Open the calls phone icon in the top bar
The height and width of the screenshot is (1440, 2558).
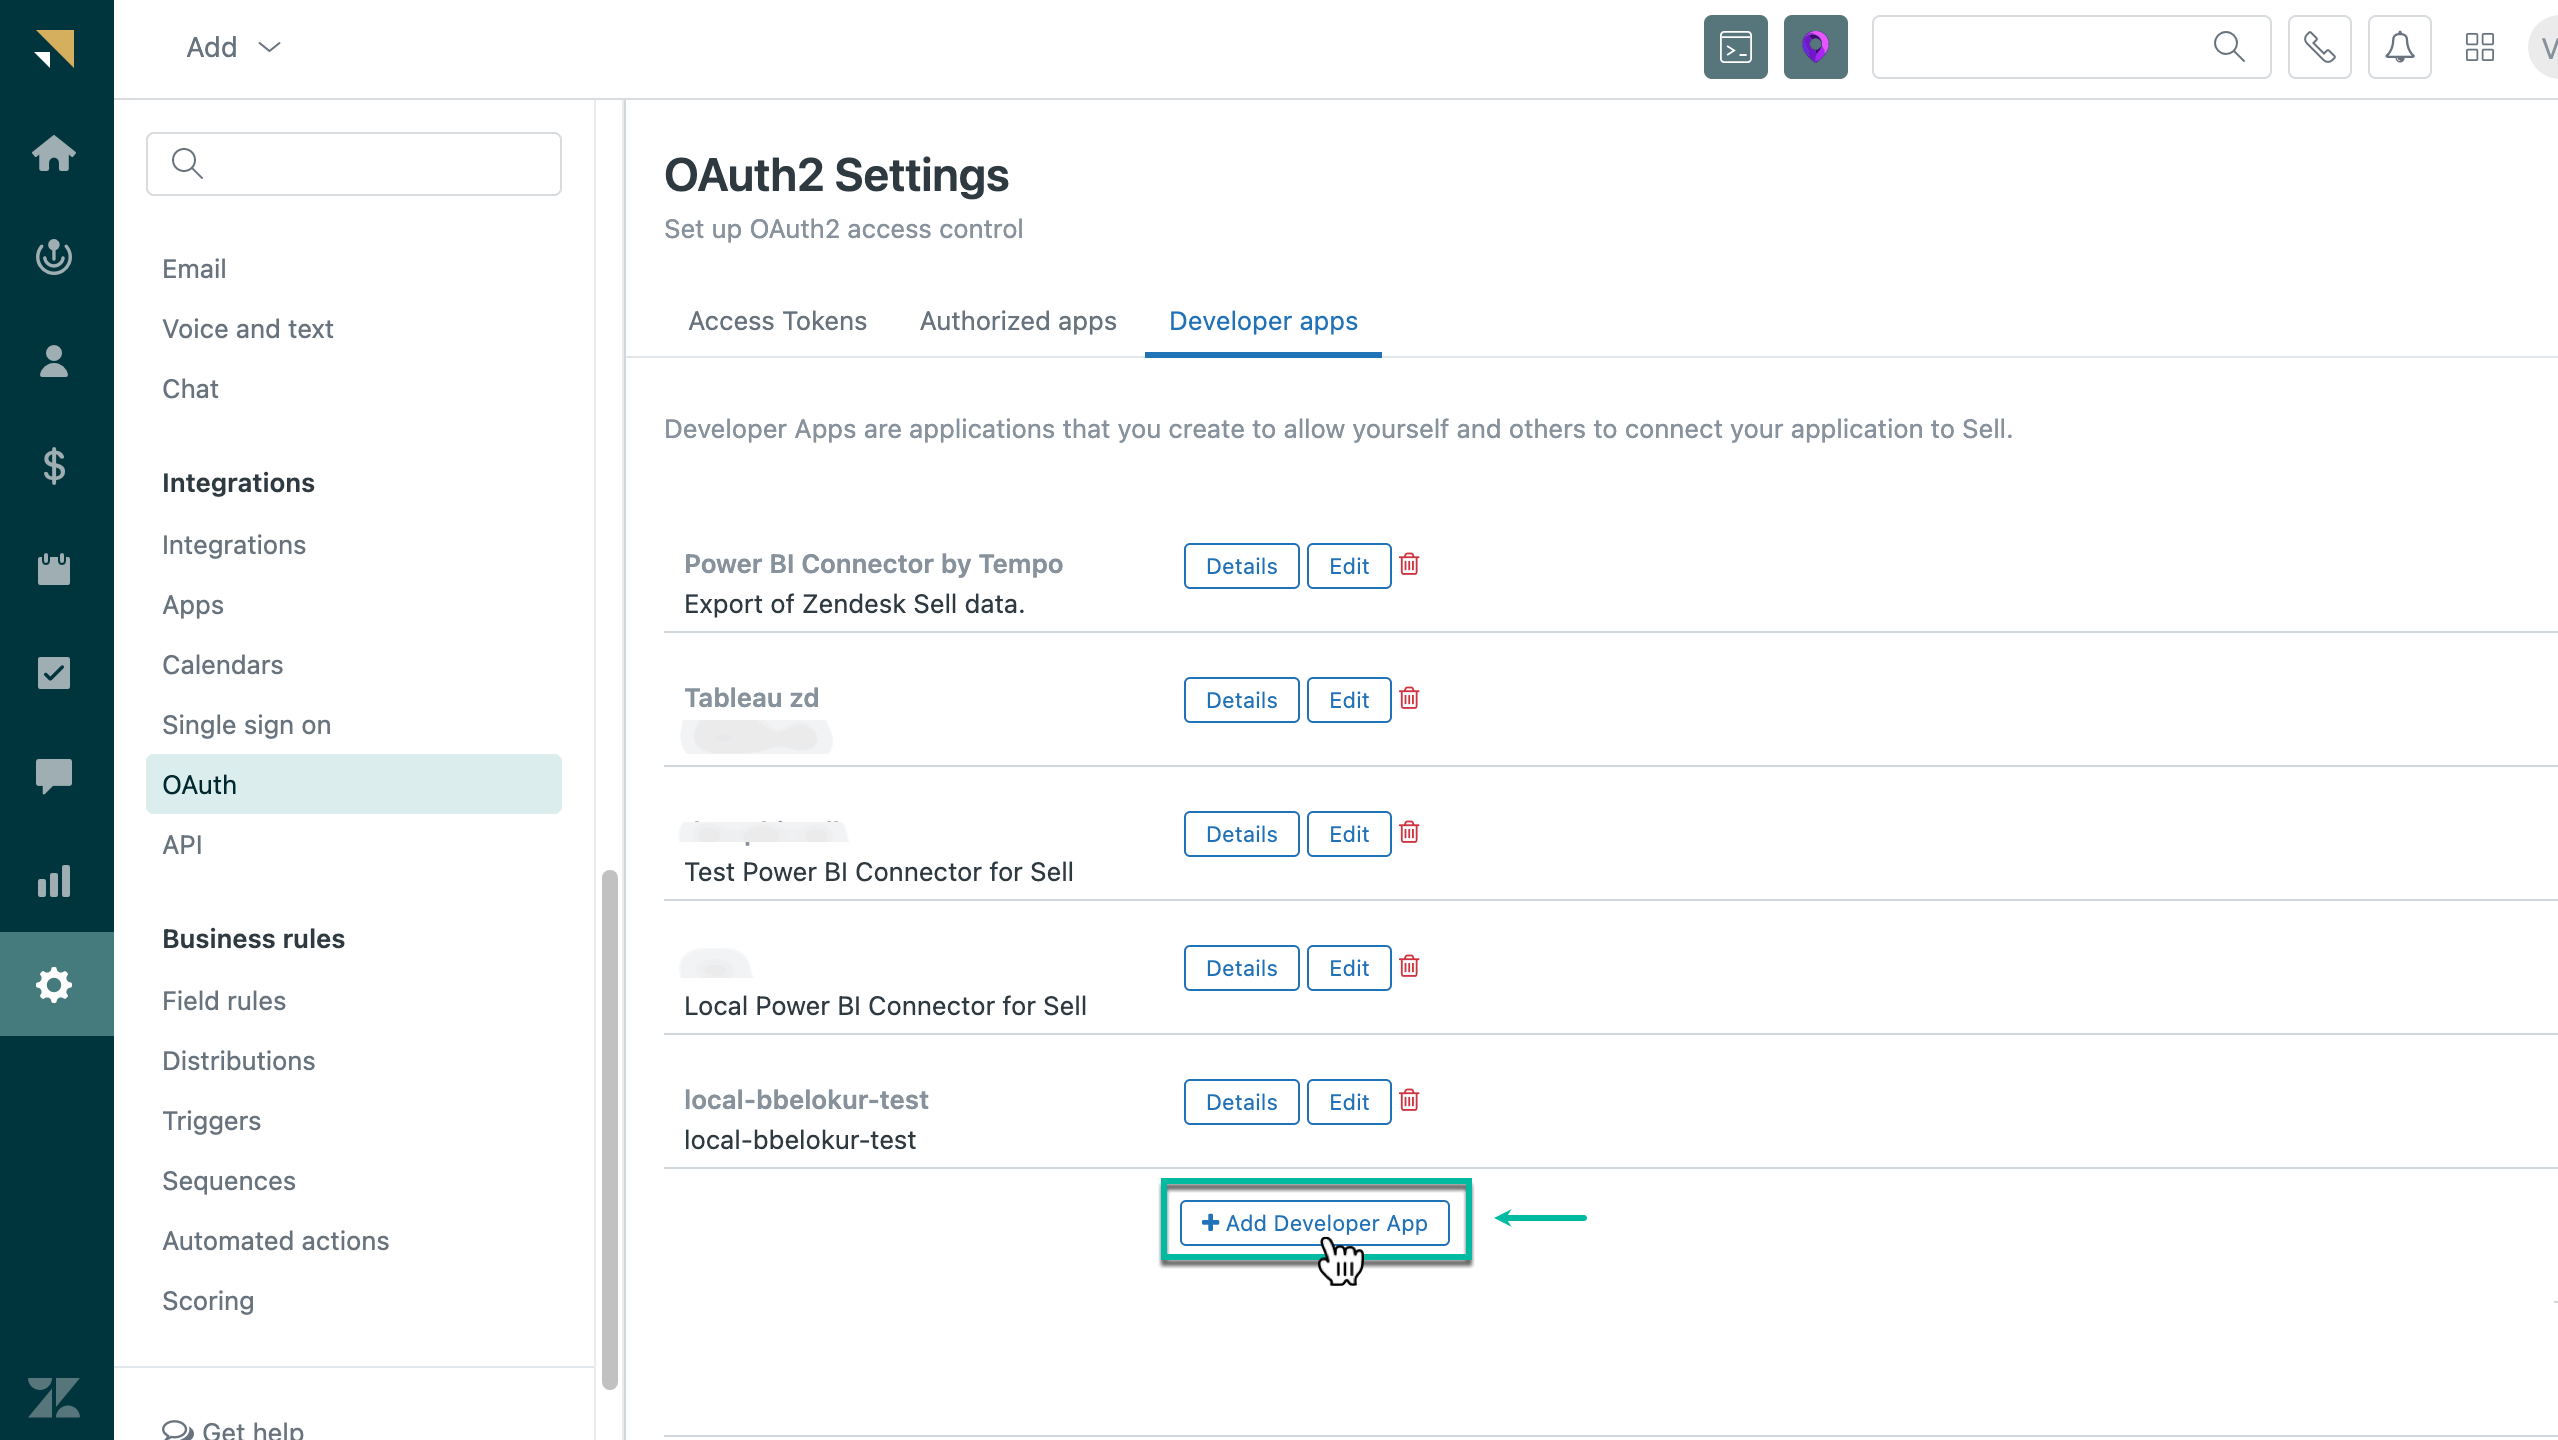click(x=2318, y=47)
